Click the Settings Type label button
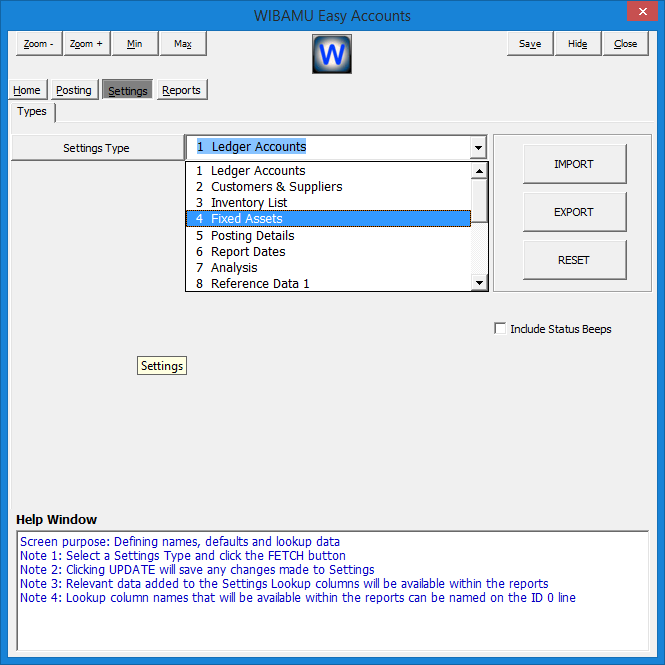Viewport: 665px width, 665px height. pyautogui.click(x=97, y=148)
